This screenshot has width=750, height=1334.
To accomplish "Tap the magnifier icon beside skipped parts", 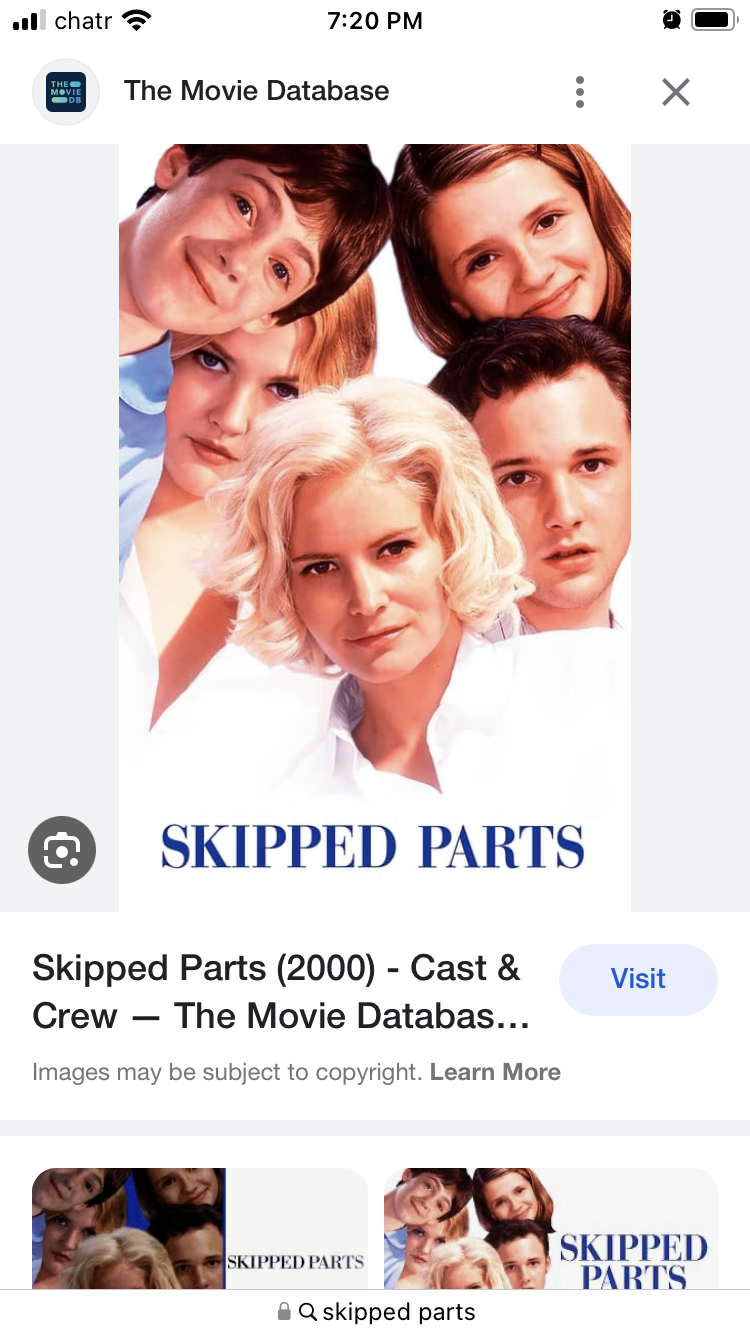I will pyautogui.click(x=308, y=1311).
